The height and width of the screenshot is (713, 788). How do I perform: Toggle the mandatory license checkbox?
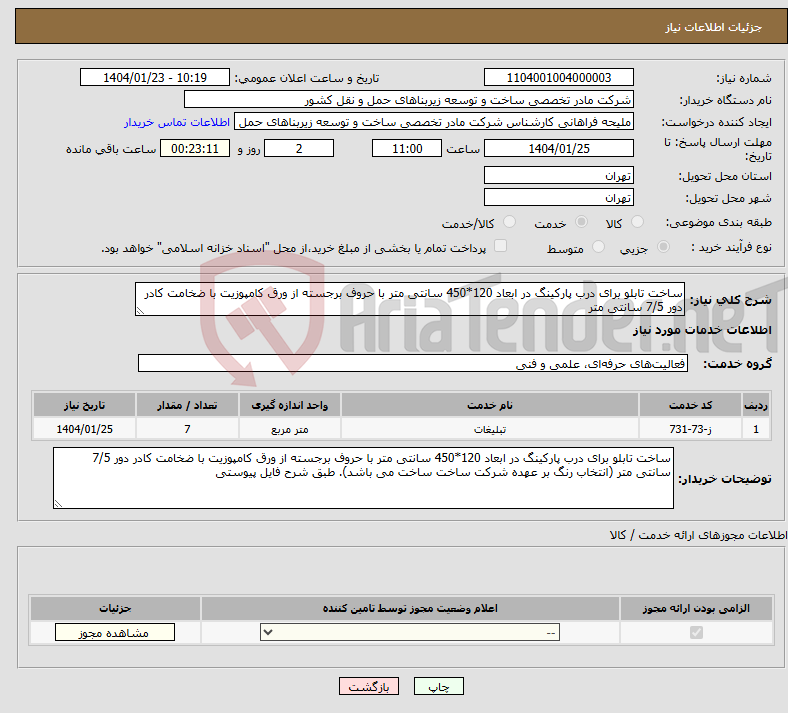click(x=696, y=632)
